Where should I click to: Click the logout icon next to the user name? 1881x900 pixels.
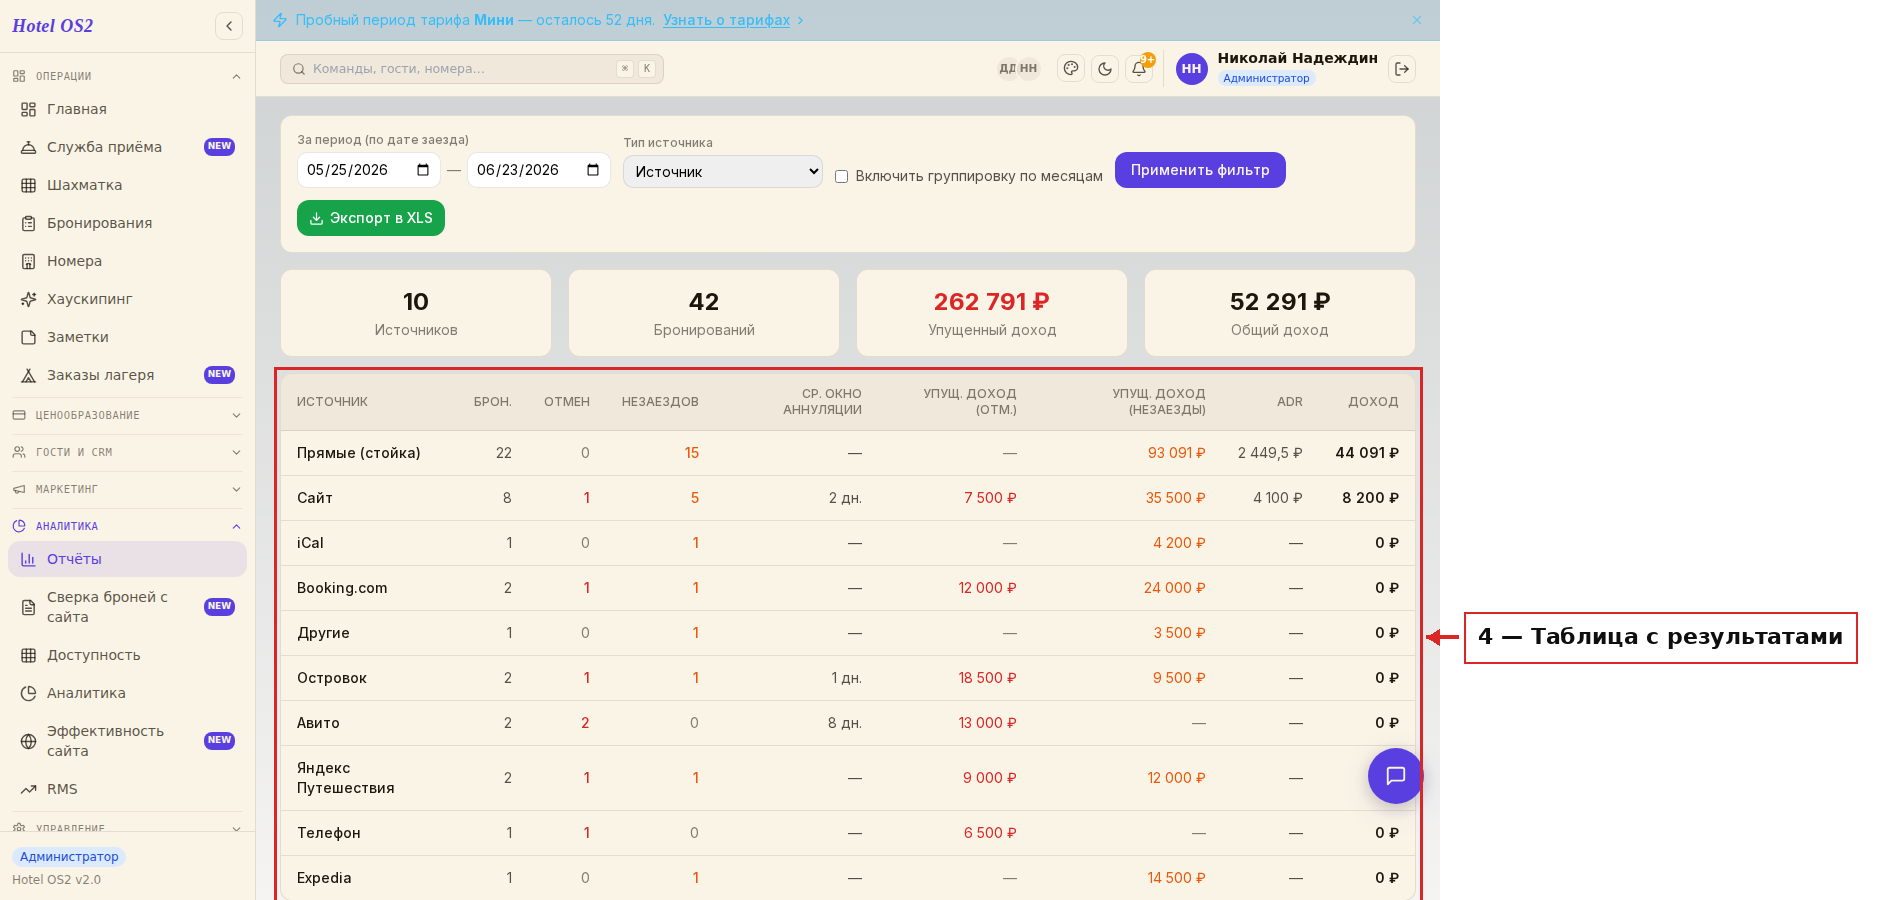point(1402,69)
